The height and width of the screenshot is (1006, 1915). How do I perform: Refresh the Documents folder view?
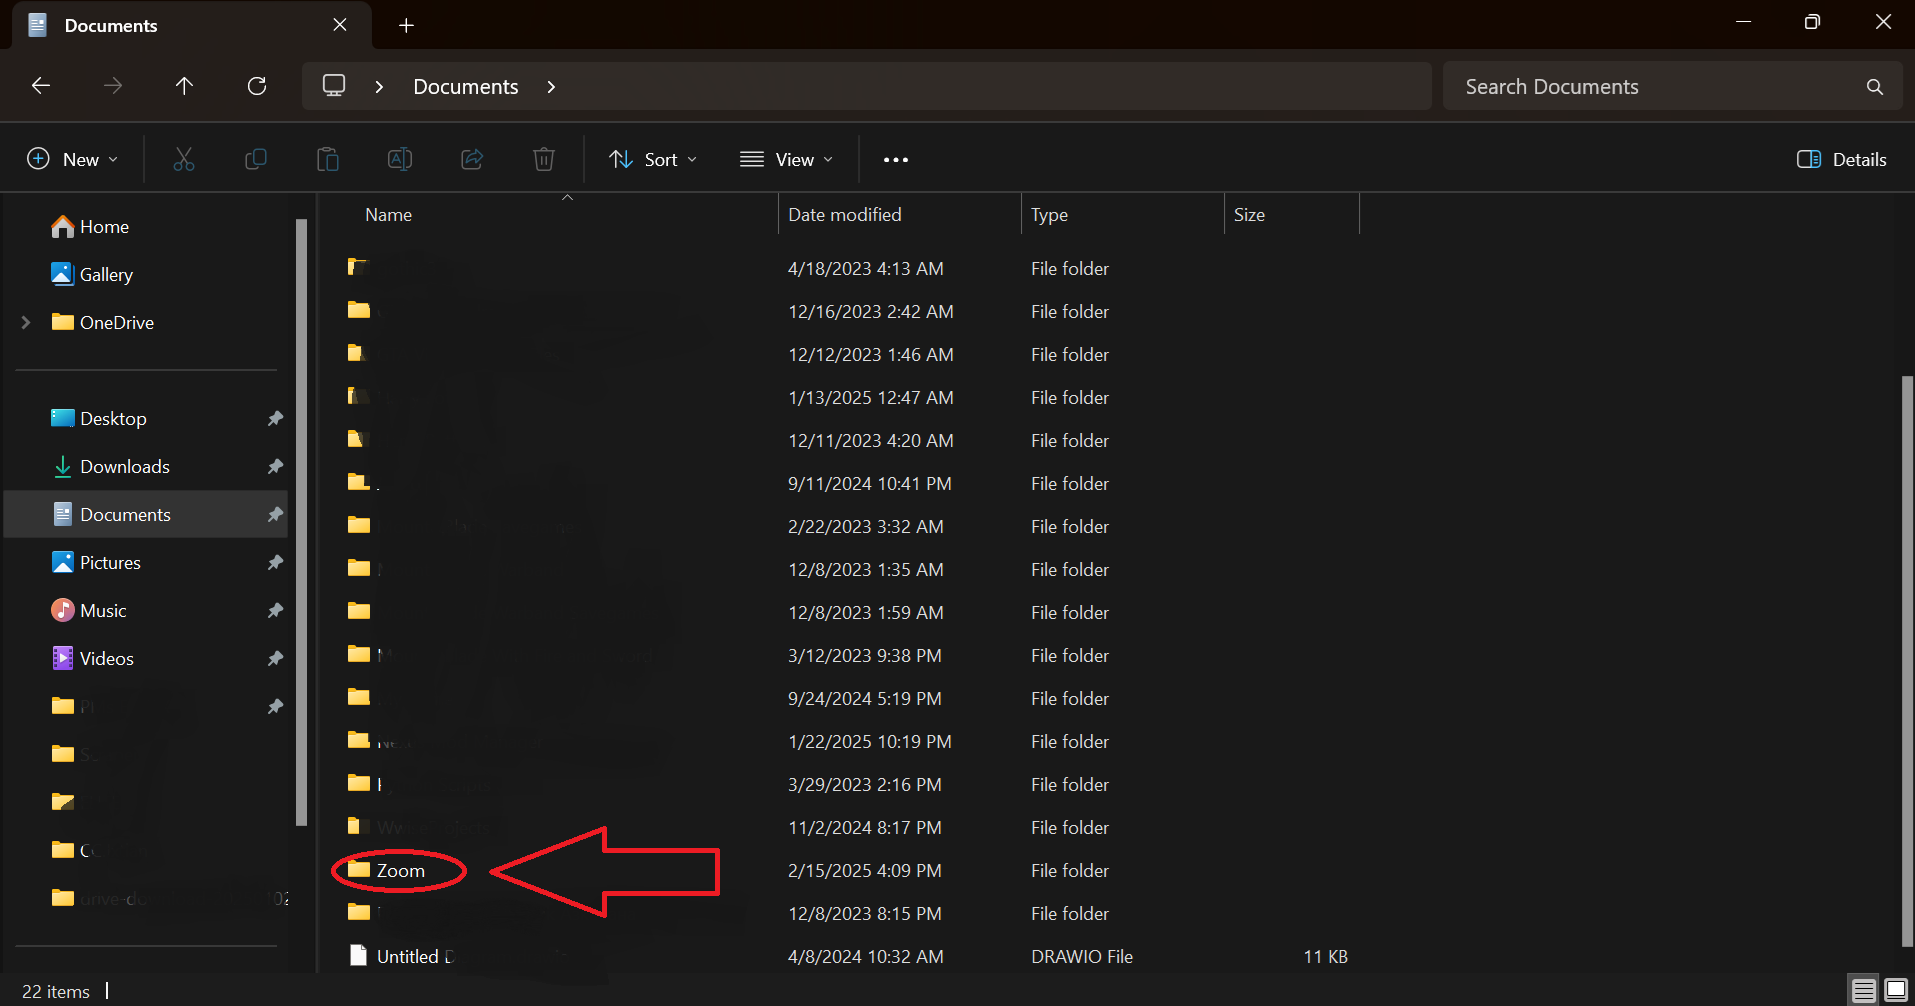click(x=257, y=86)
